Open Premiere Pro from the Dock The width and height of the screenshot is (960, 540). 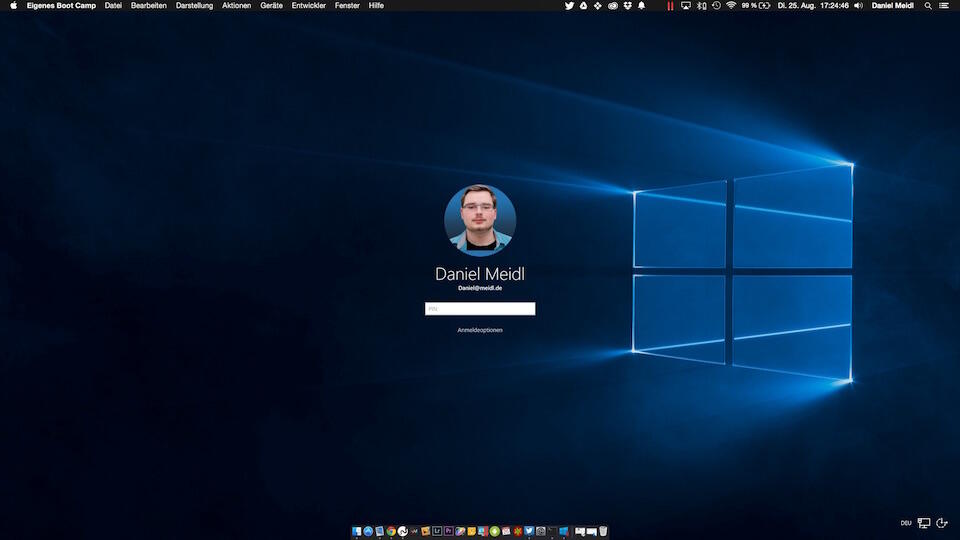(x=448, y=531)
